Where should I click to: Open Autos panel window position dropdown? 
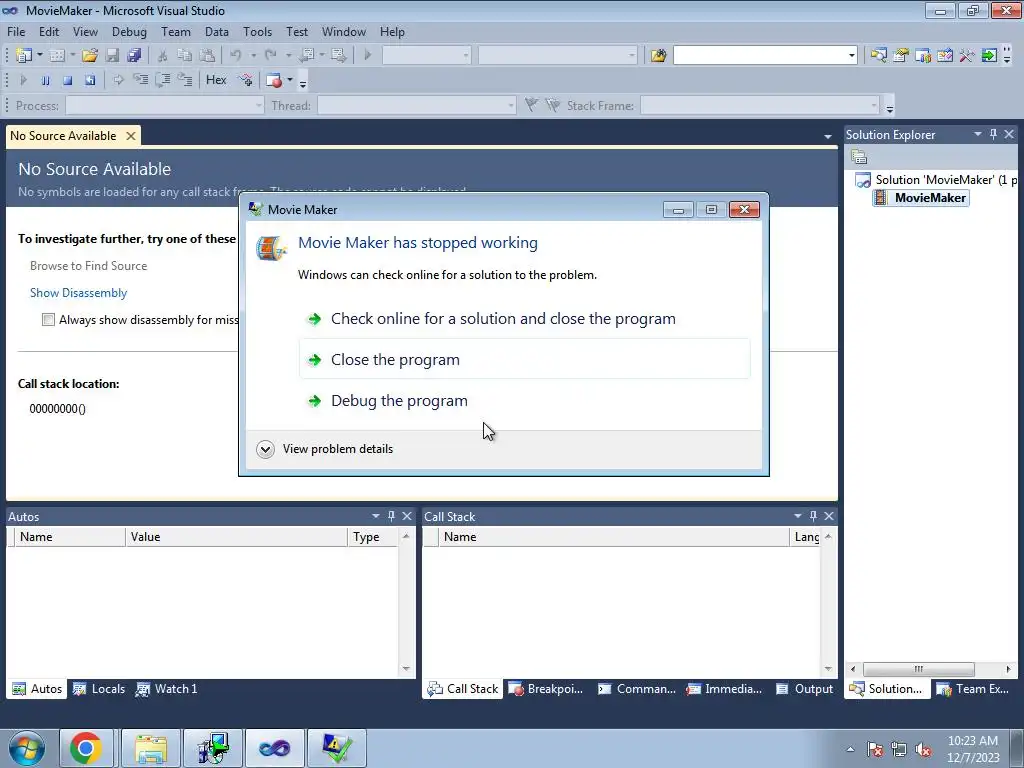click(x=376, y=516)
